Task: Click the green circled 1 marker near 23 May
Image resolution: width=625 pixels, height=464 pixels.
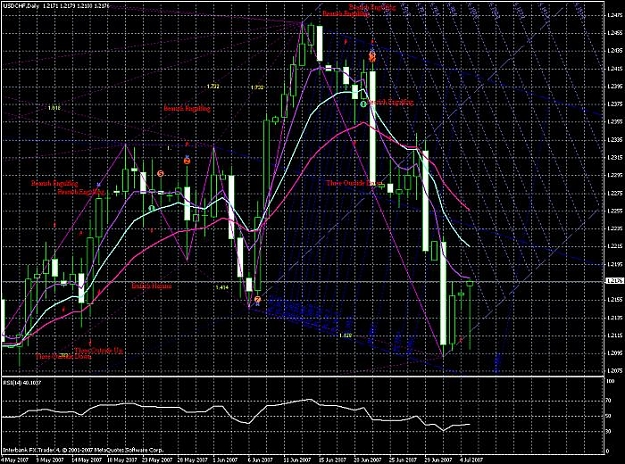Action: (x=151, y=208)
